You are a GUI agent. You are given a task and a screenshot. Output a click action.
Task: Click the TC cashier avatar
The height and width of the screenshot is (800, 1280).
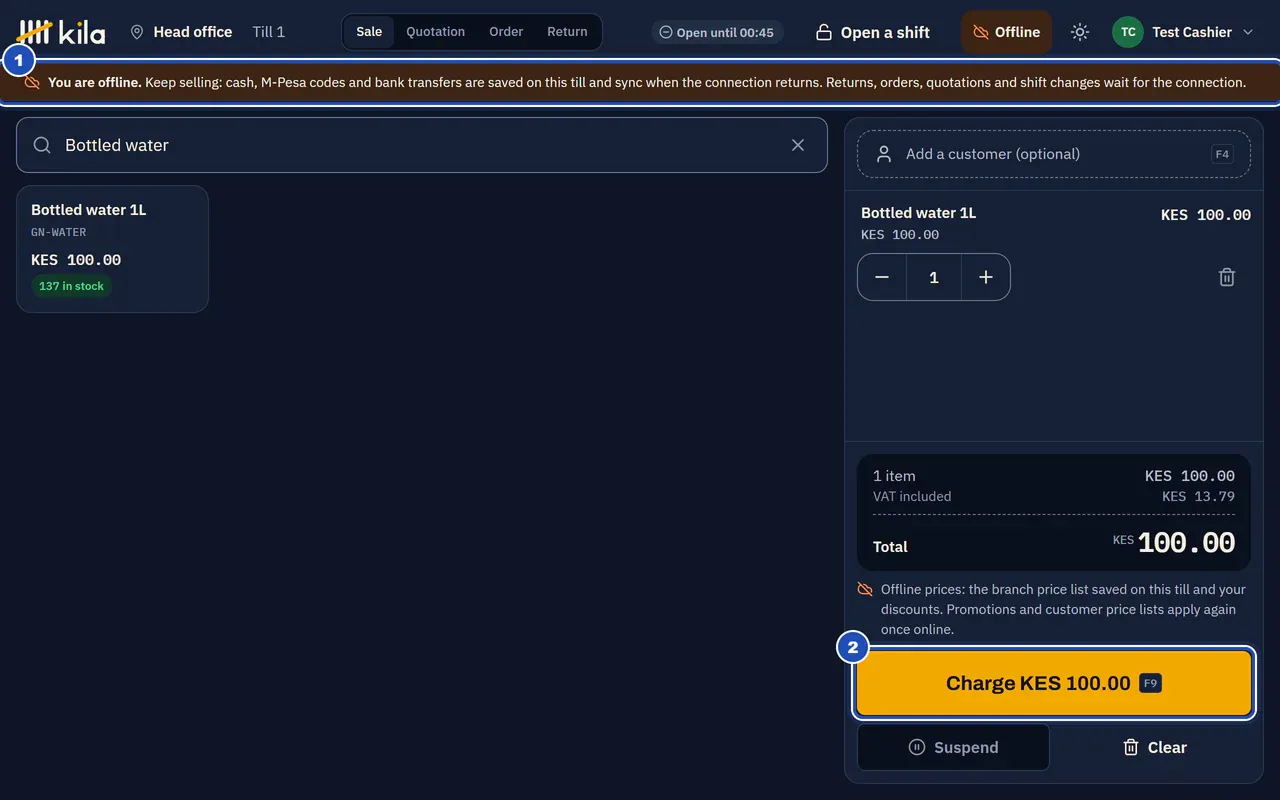click(1128, 32)
